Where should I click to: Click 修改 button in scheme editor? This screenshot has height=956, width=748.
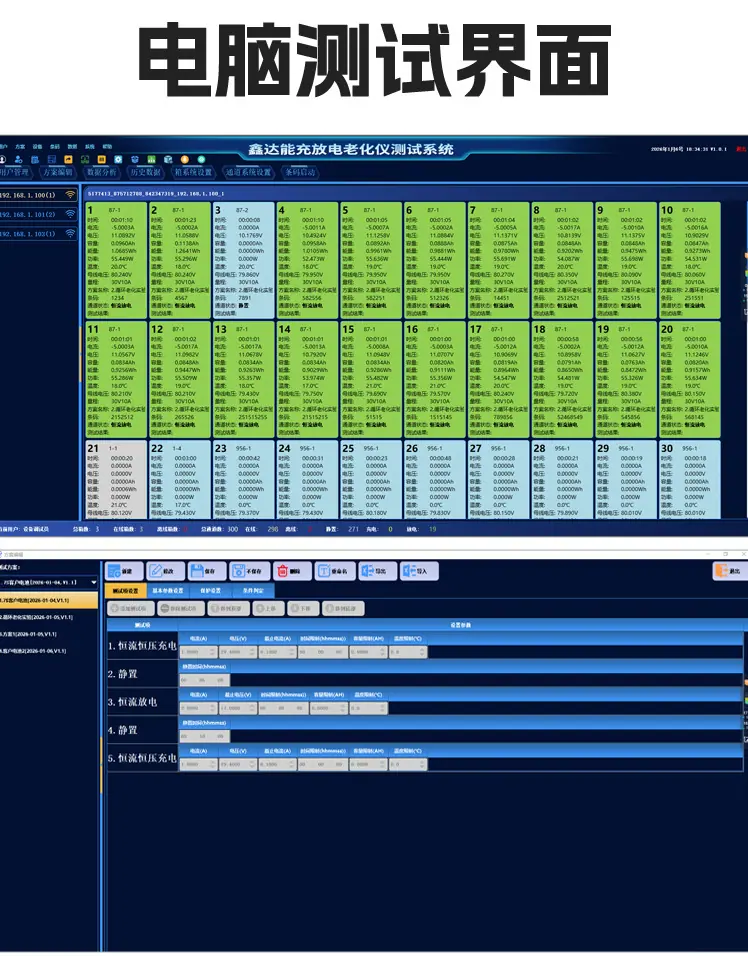click(166, 571)
